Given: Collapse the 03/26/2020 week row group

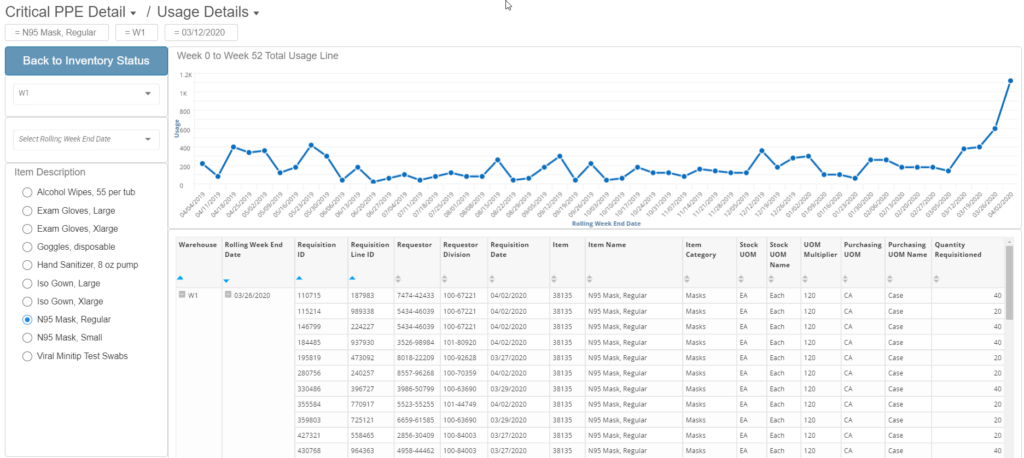Looking at the screenshot, I should coord(228,296).
